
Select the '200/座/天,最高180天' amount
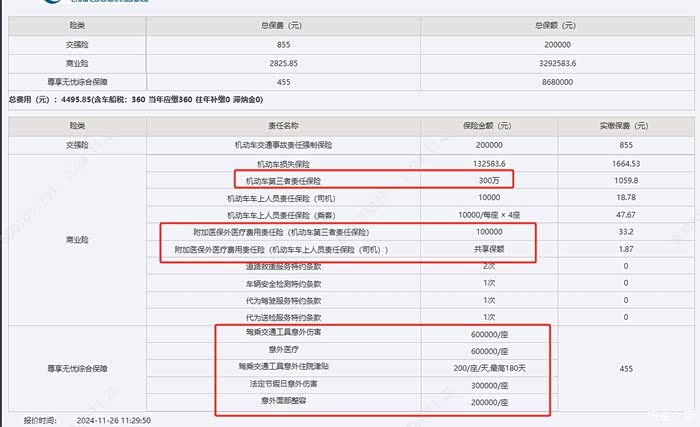pos(489,368)
